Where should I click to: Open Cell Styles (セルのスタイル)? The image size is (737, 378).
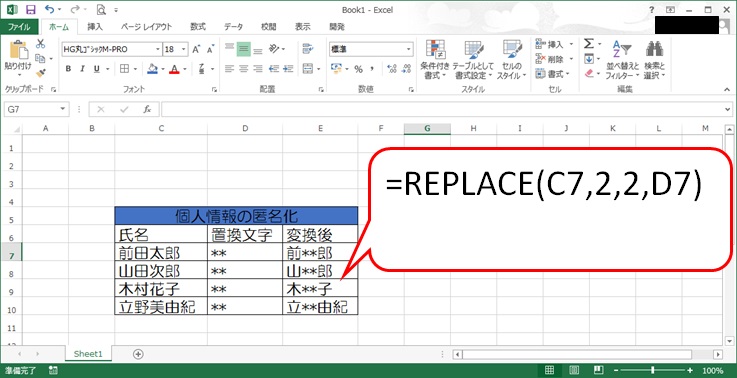click(511, 59)
